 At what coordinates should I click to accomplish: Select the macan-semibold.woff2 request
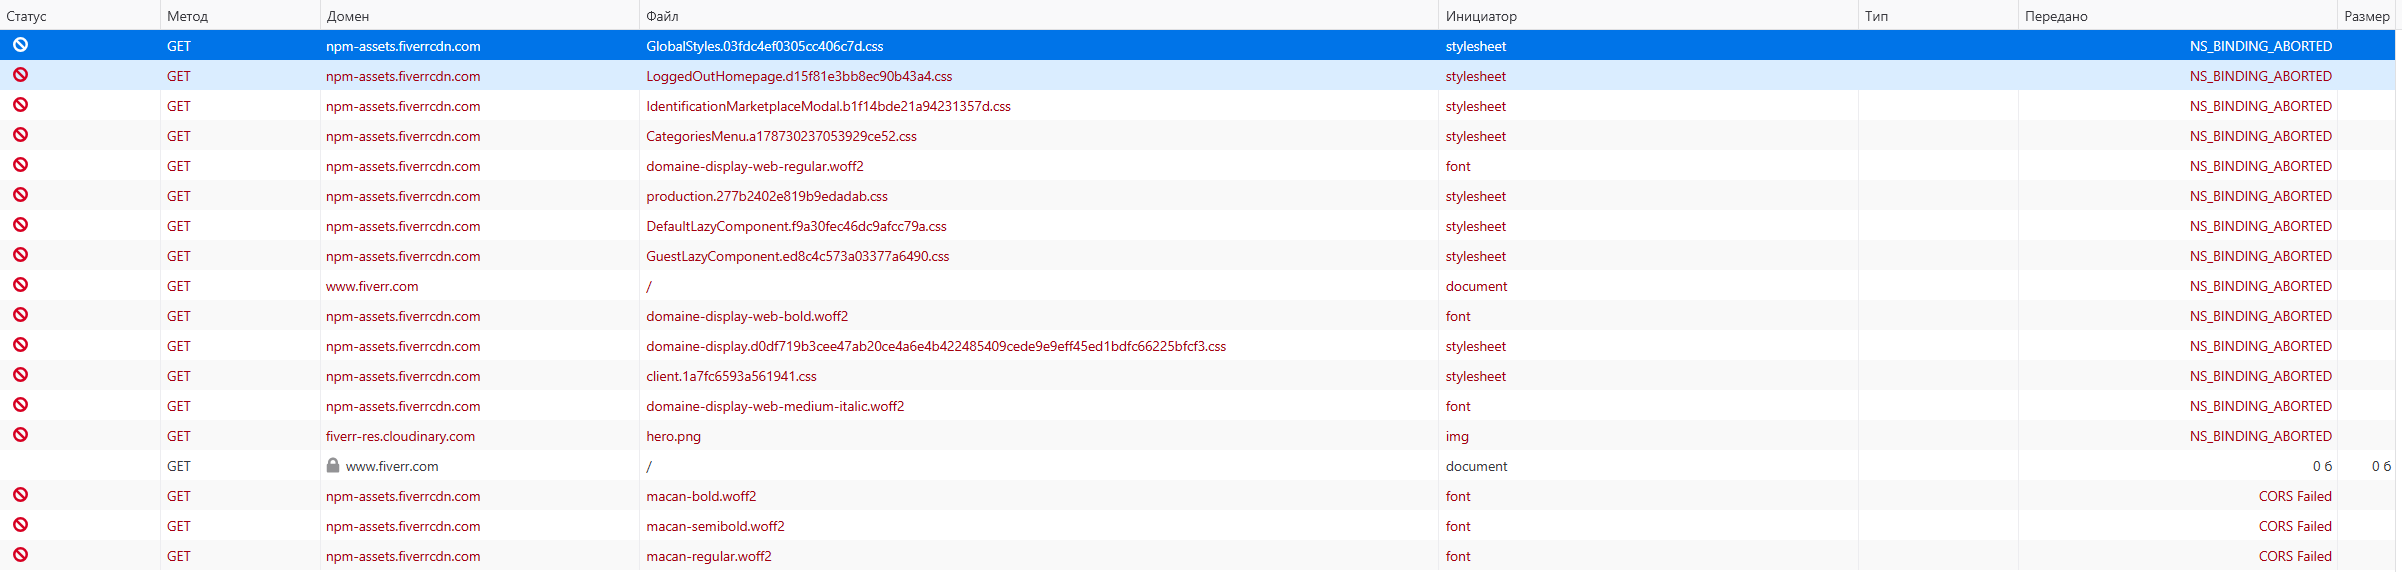click(x=715, y=526)
